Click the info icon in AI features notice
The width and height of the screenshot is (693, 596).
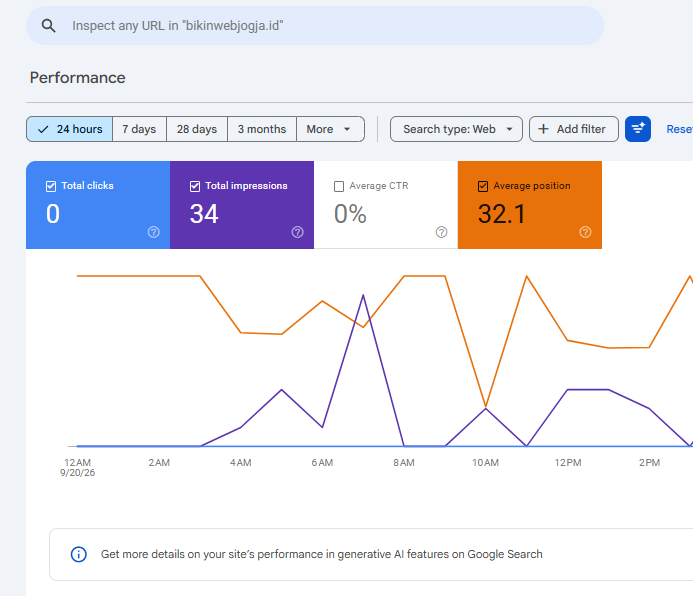coord(79,554)
